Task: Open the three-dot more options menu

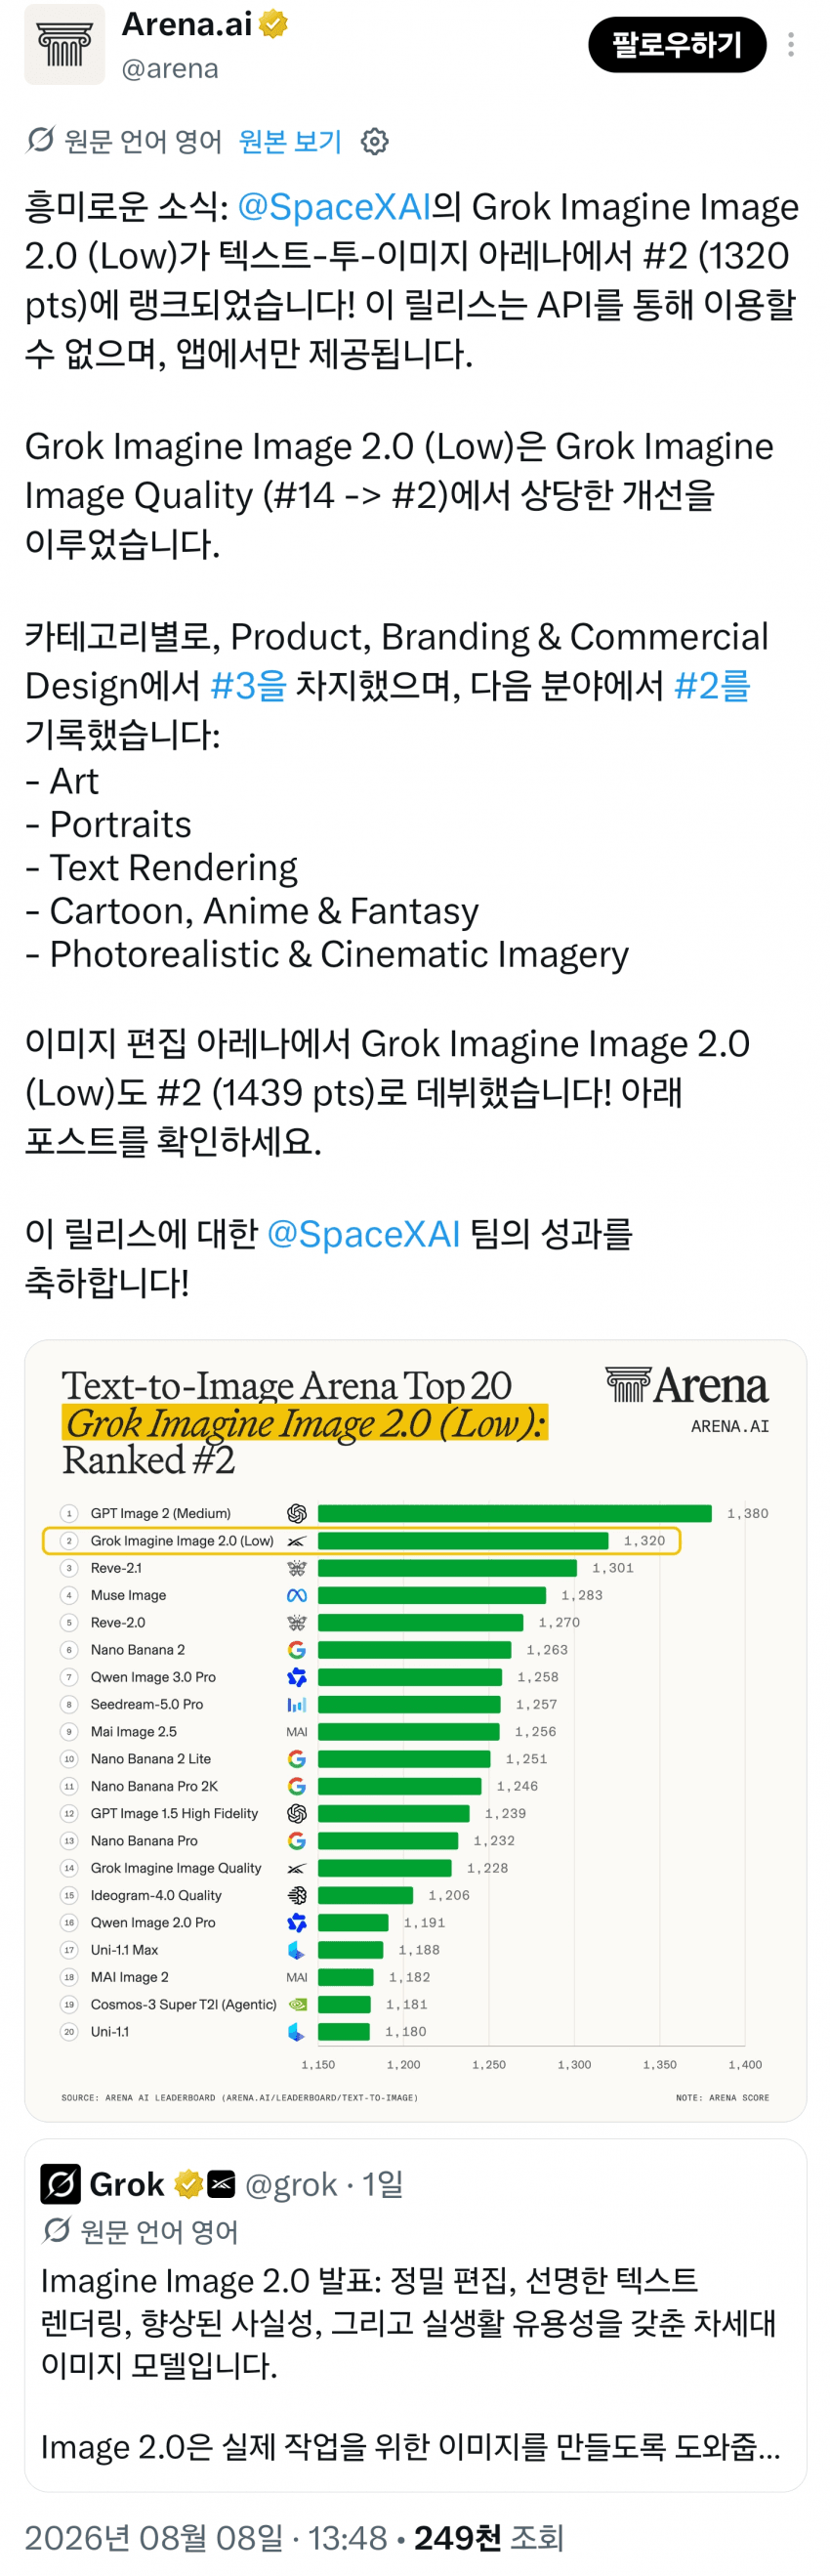Action: point(791,45)
